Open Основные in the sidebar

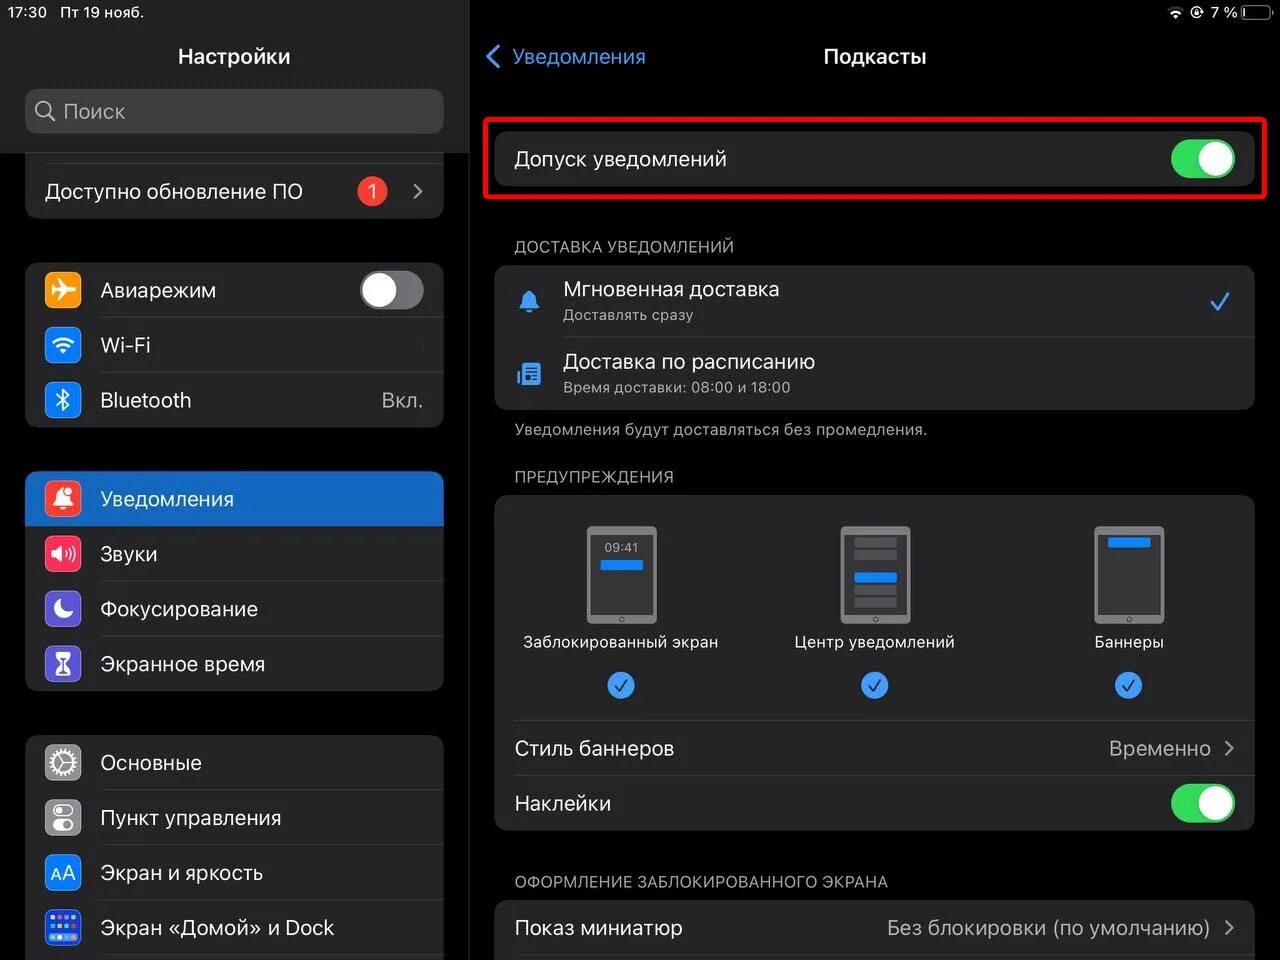pos(234,763)
